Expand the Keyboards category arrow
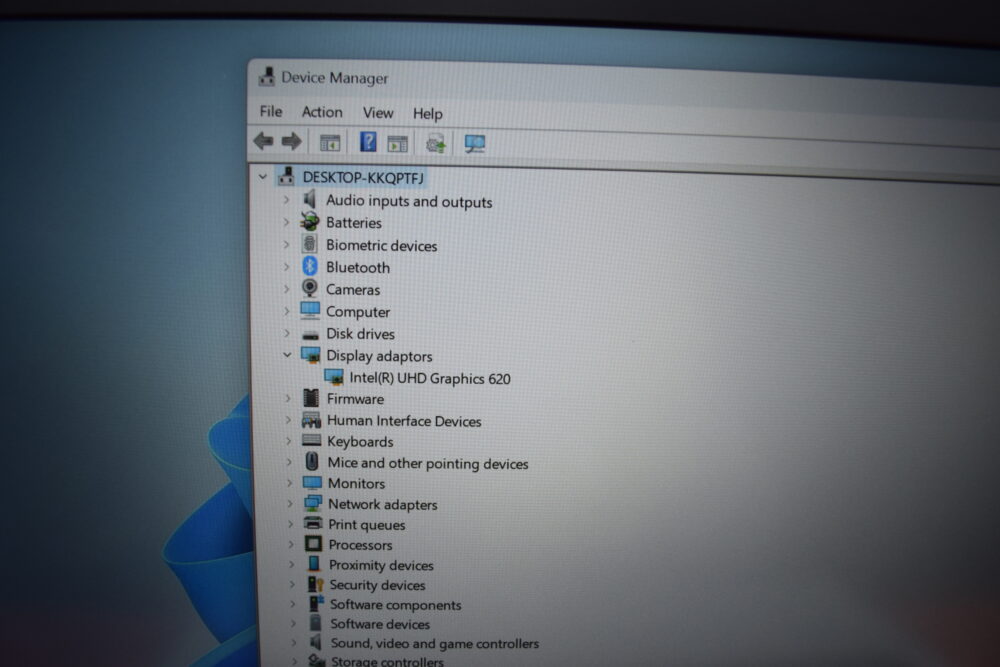 click(x=288, y=441)
